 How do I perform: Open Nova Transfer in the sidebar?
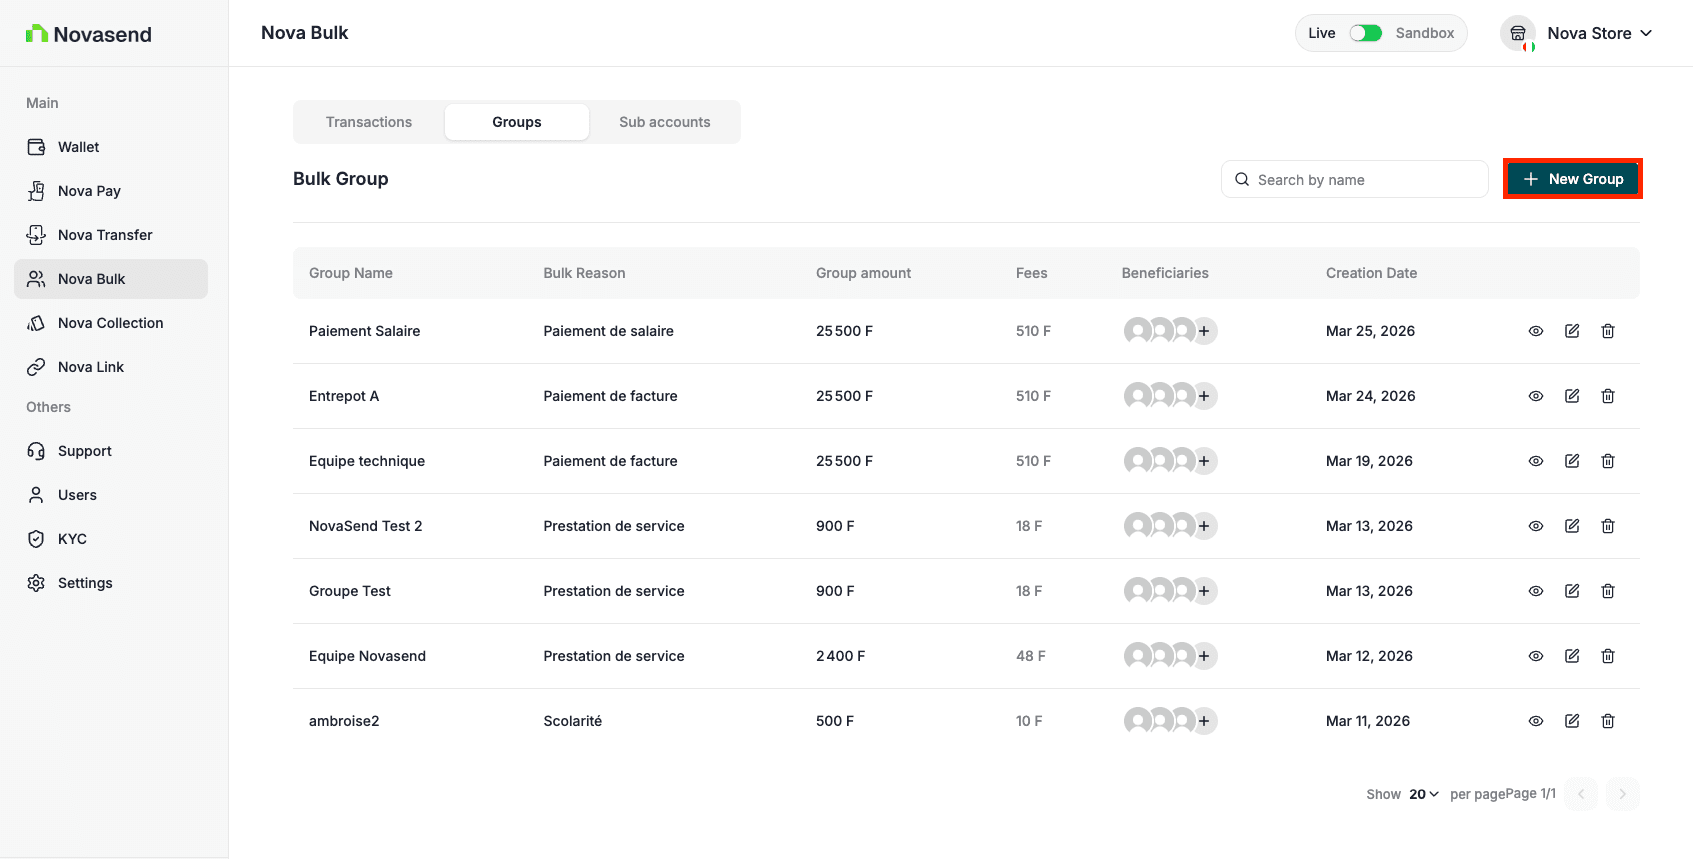tap(105, 235)
